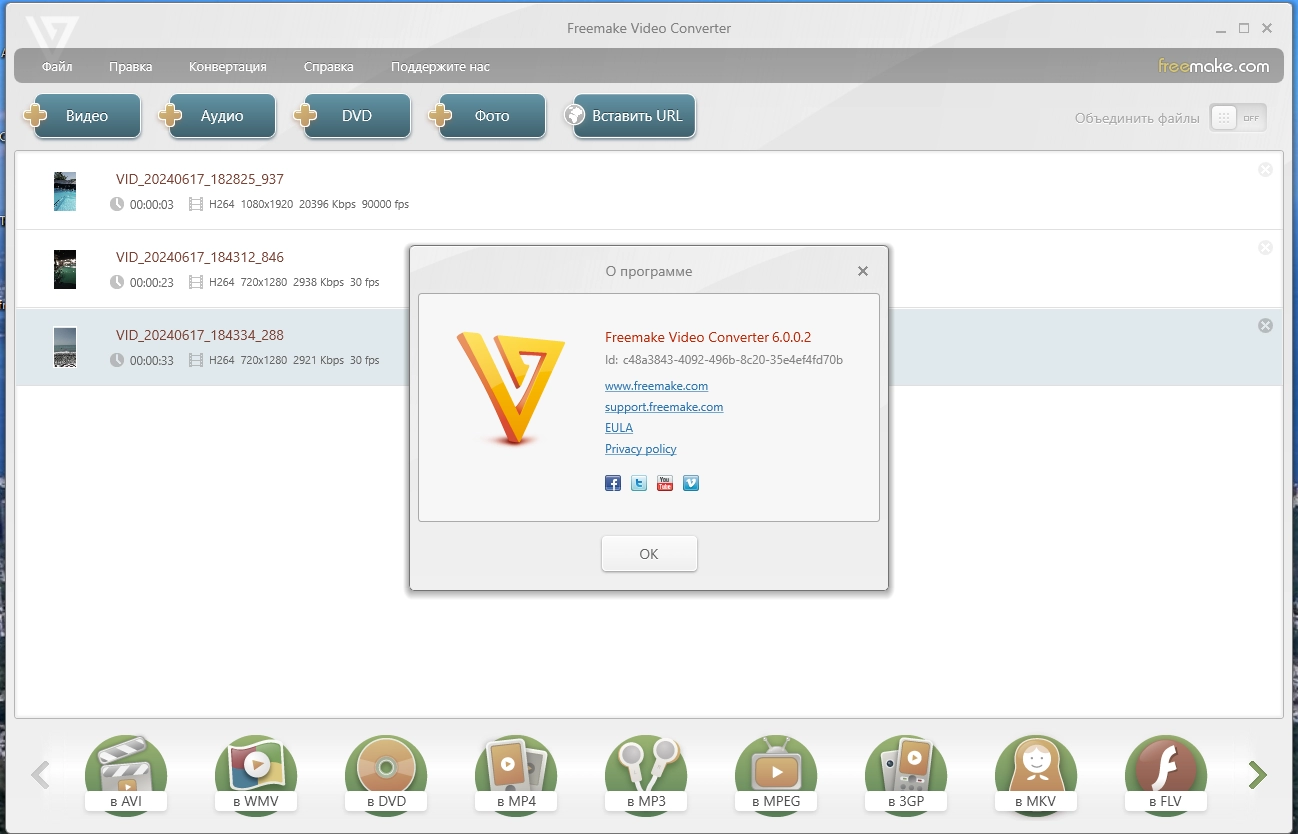The height and width of the screenshot is (834, 1298).
Task: Open the Справка menu
Action: click(x=329, y=67)
